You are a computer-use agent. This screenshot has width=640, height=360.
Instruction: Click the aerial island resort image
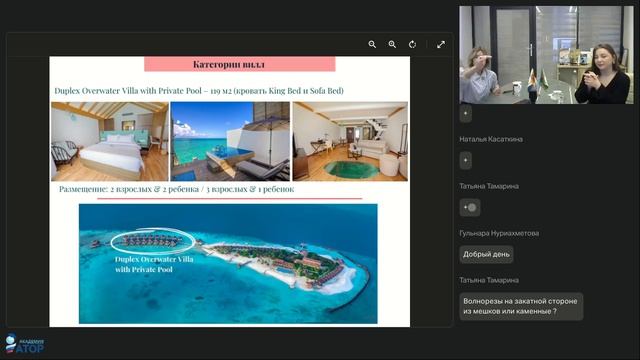(228, 264)
